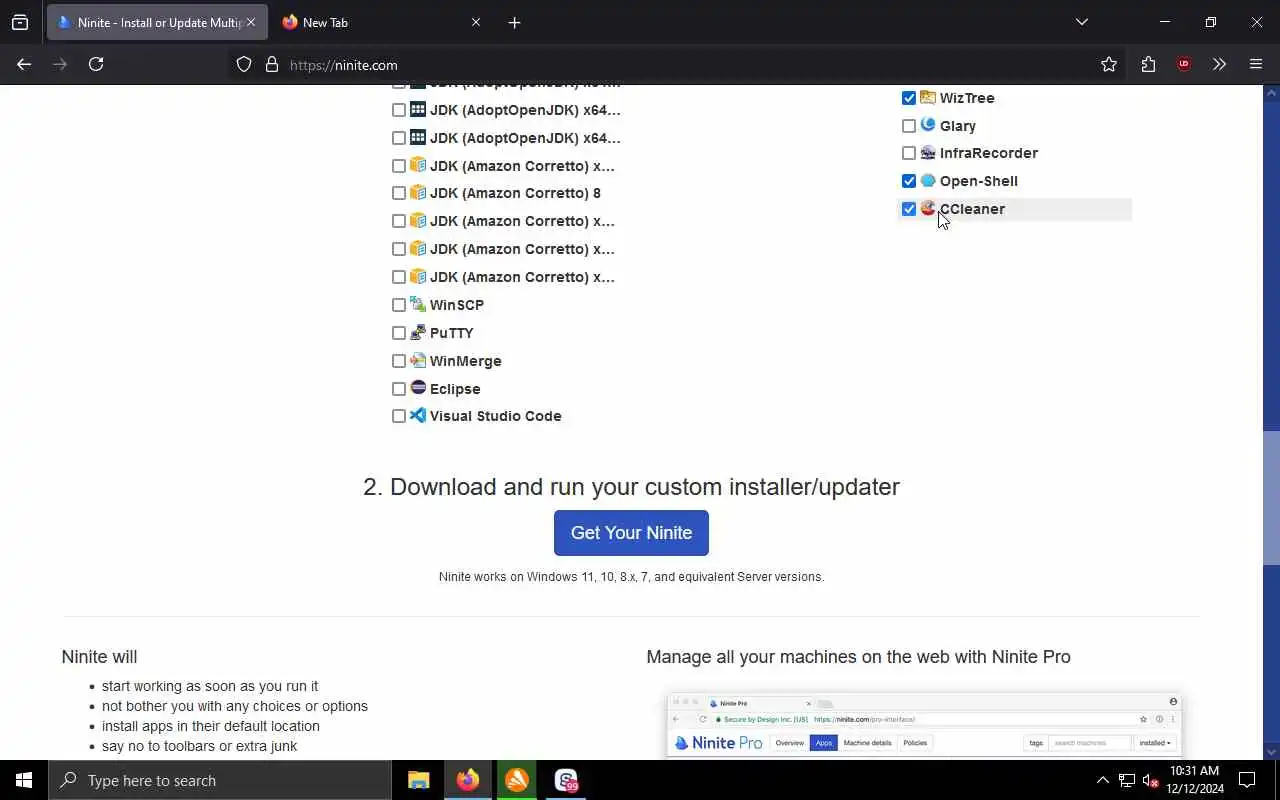
Task: Open a new browser tab
Action: point(514,22)
